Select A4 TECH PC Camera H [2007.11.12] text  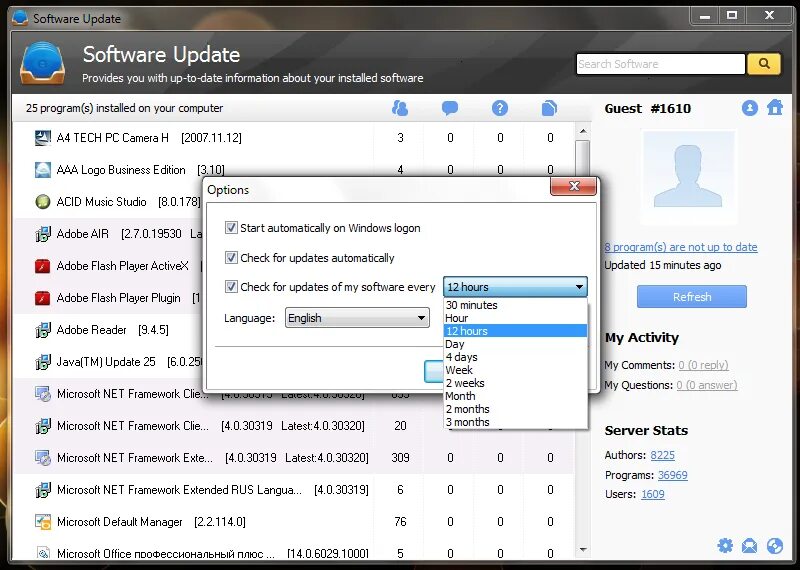149,138
